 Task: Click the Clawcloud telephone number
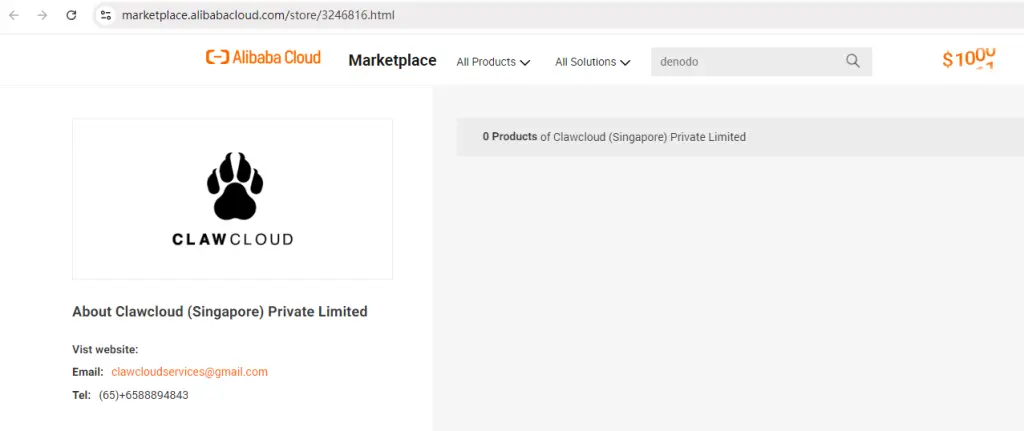[x=143, y=395]
